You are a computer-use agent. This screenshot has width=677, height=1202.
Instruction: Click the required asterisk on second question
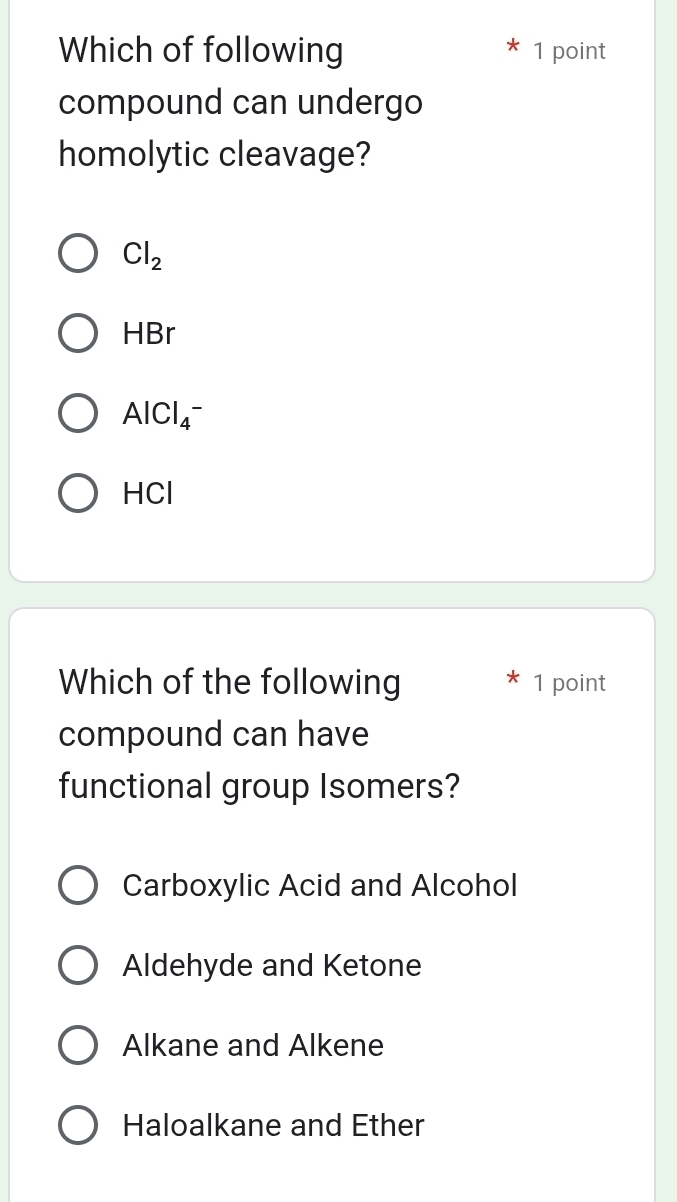pos(511,680)
